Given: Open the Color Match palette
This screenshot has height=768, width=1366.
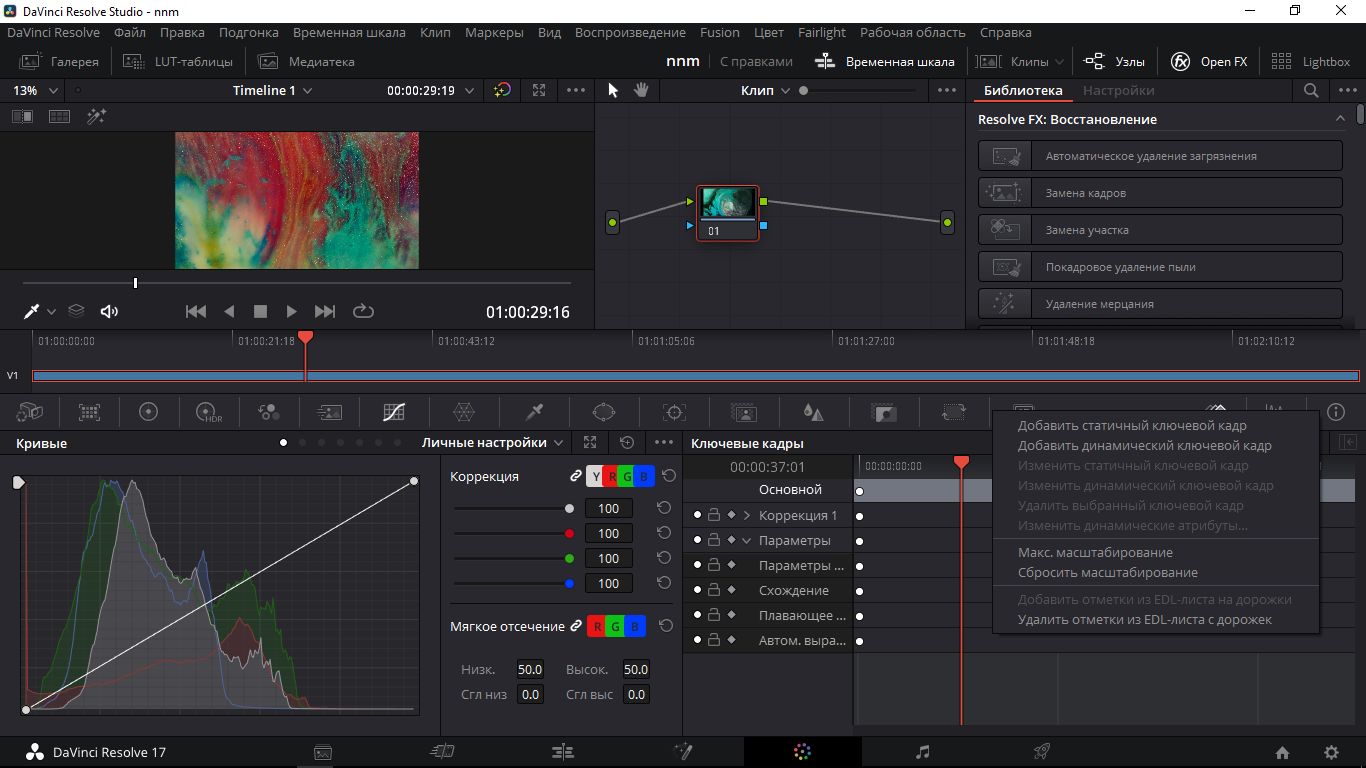Looking at the screenshot, I should (x=90, y=412).
